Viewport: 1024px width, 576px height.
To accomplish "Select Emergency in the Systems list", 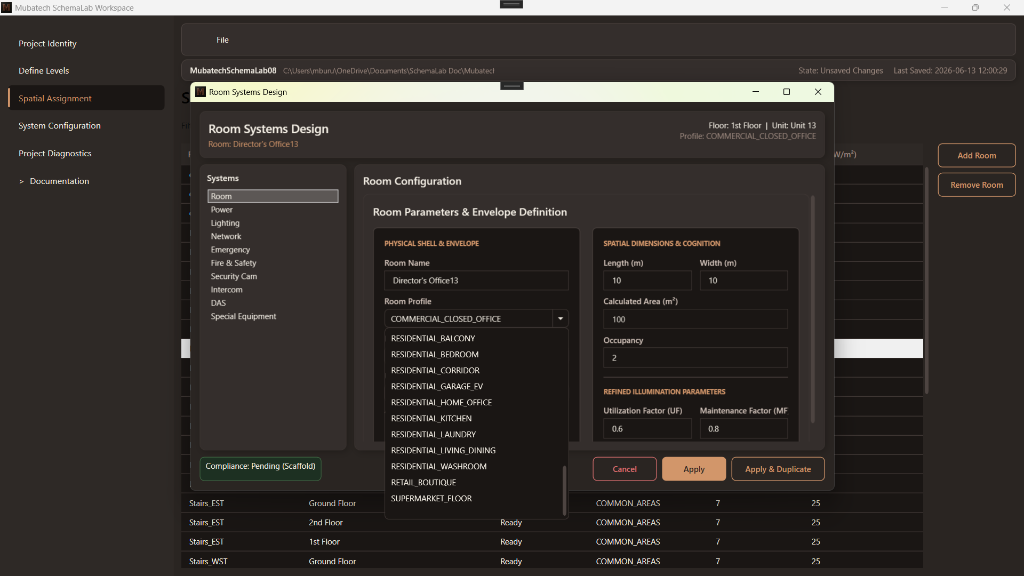I will click(x=273, y=249).
